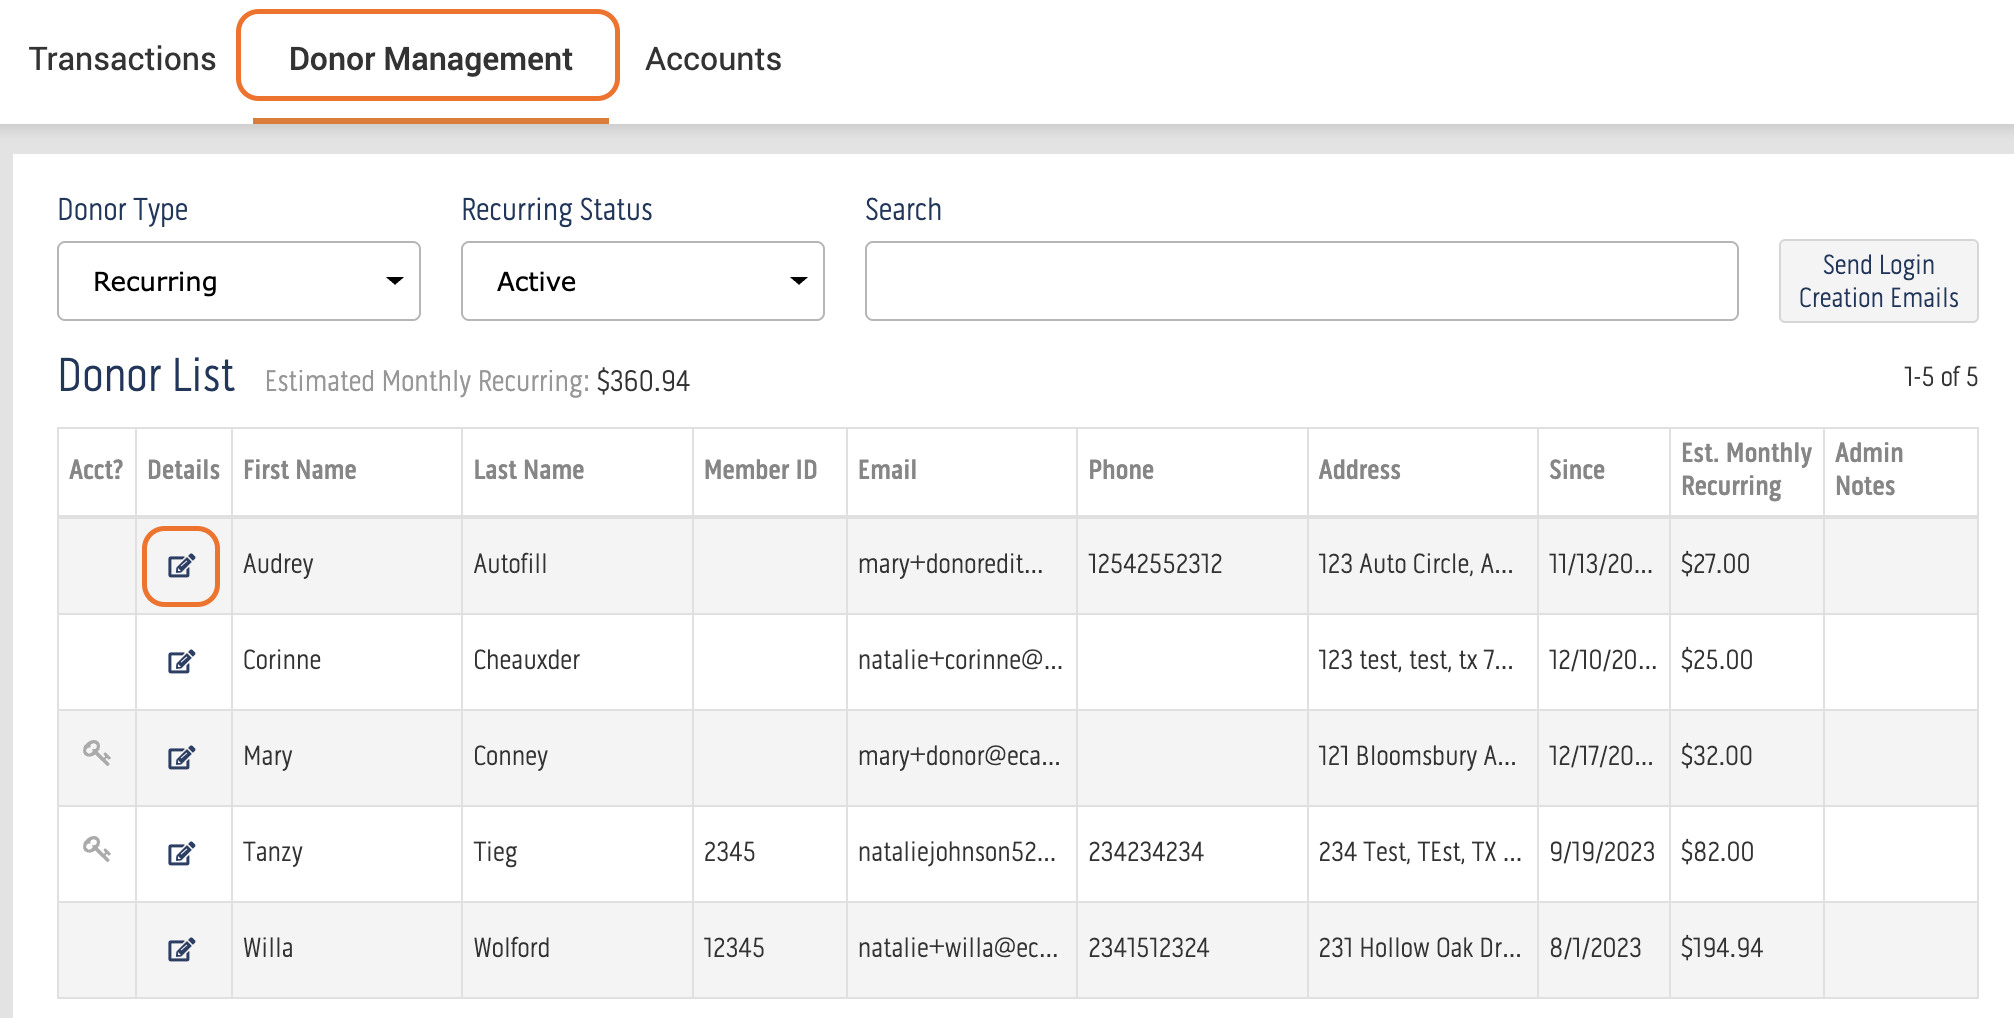
Task: Expand the Donor Type dropdown
Action: [239, 281]
